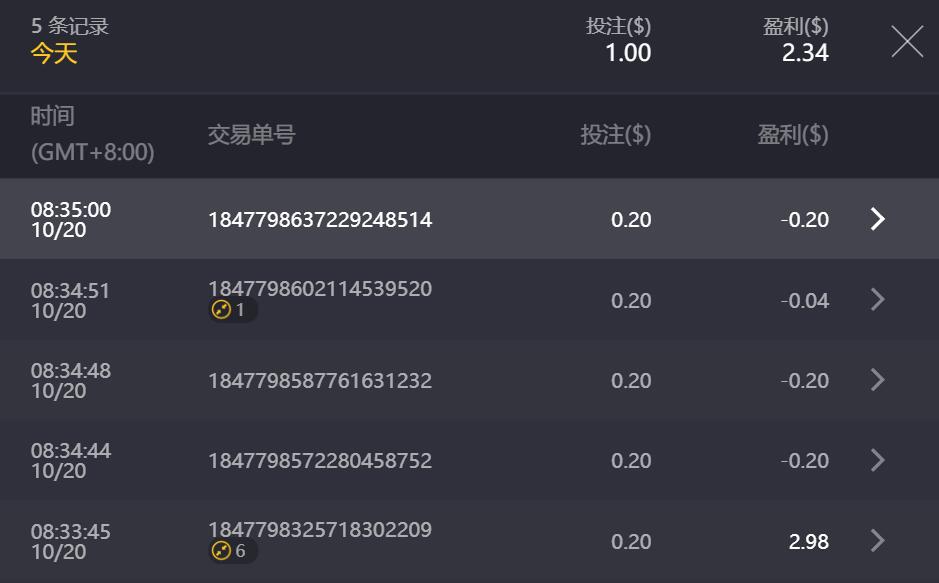Click the 5 条记录 record count label
Image resolution: width=939 pixels, height=583 pixels.
[70, 27]
